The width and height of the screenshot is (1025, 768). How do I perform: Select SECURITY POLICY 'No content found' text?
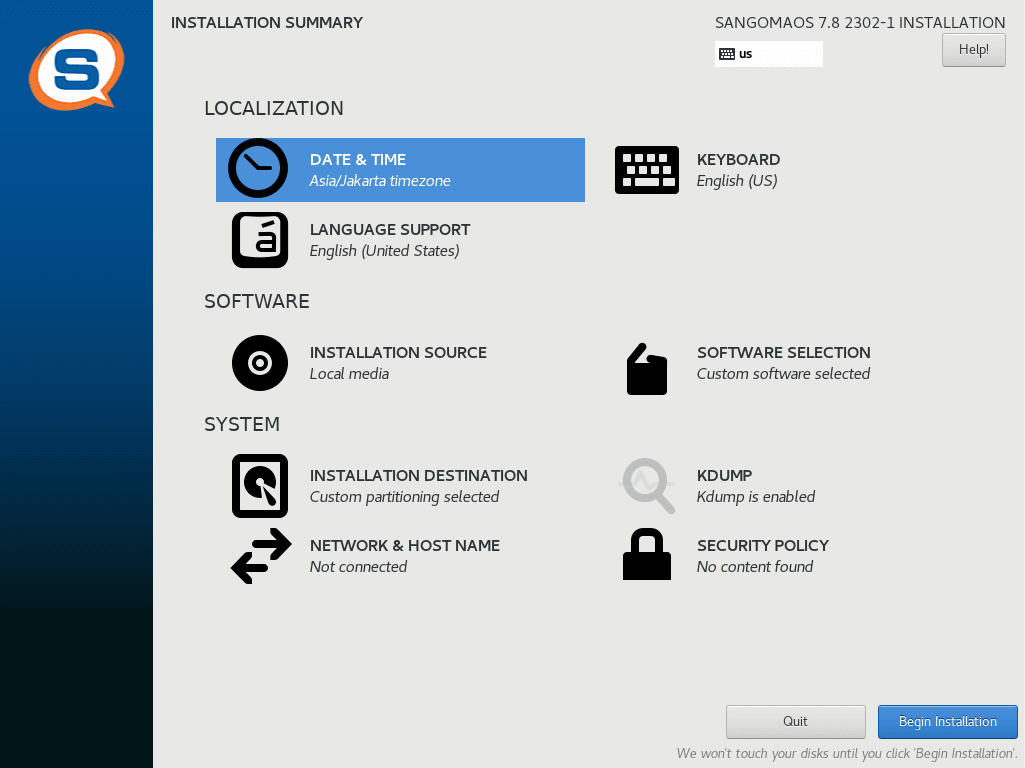click(754, 567)
